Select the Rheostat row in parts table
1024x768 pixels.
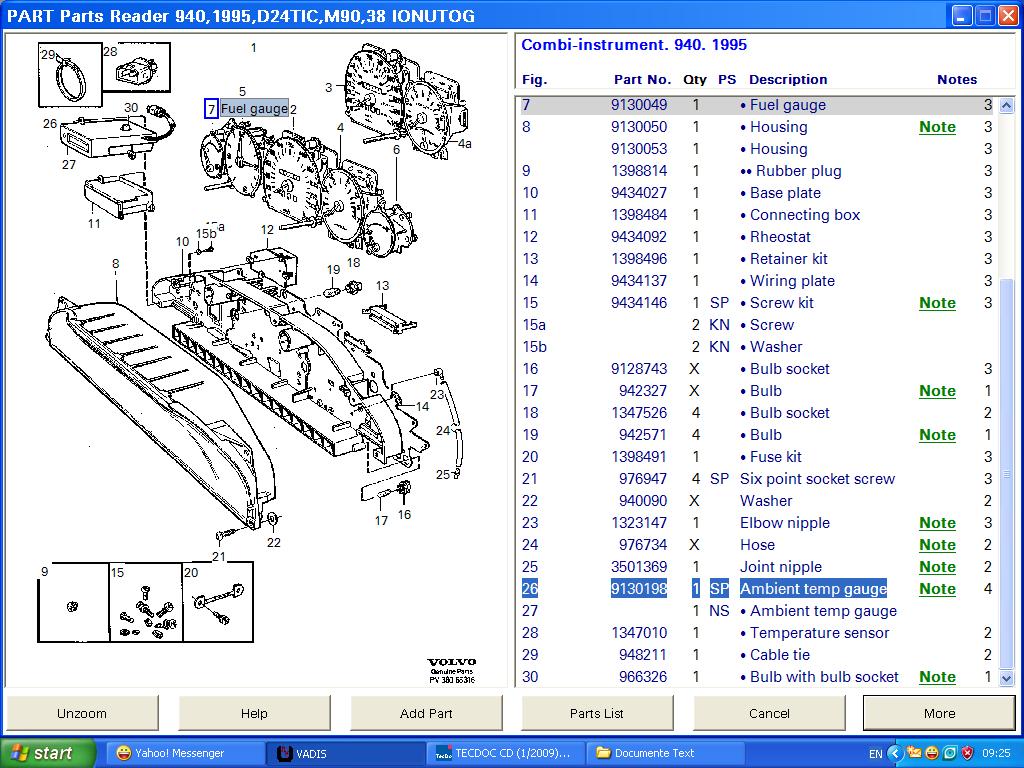point(780,237)
